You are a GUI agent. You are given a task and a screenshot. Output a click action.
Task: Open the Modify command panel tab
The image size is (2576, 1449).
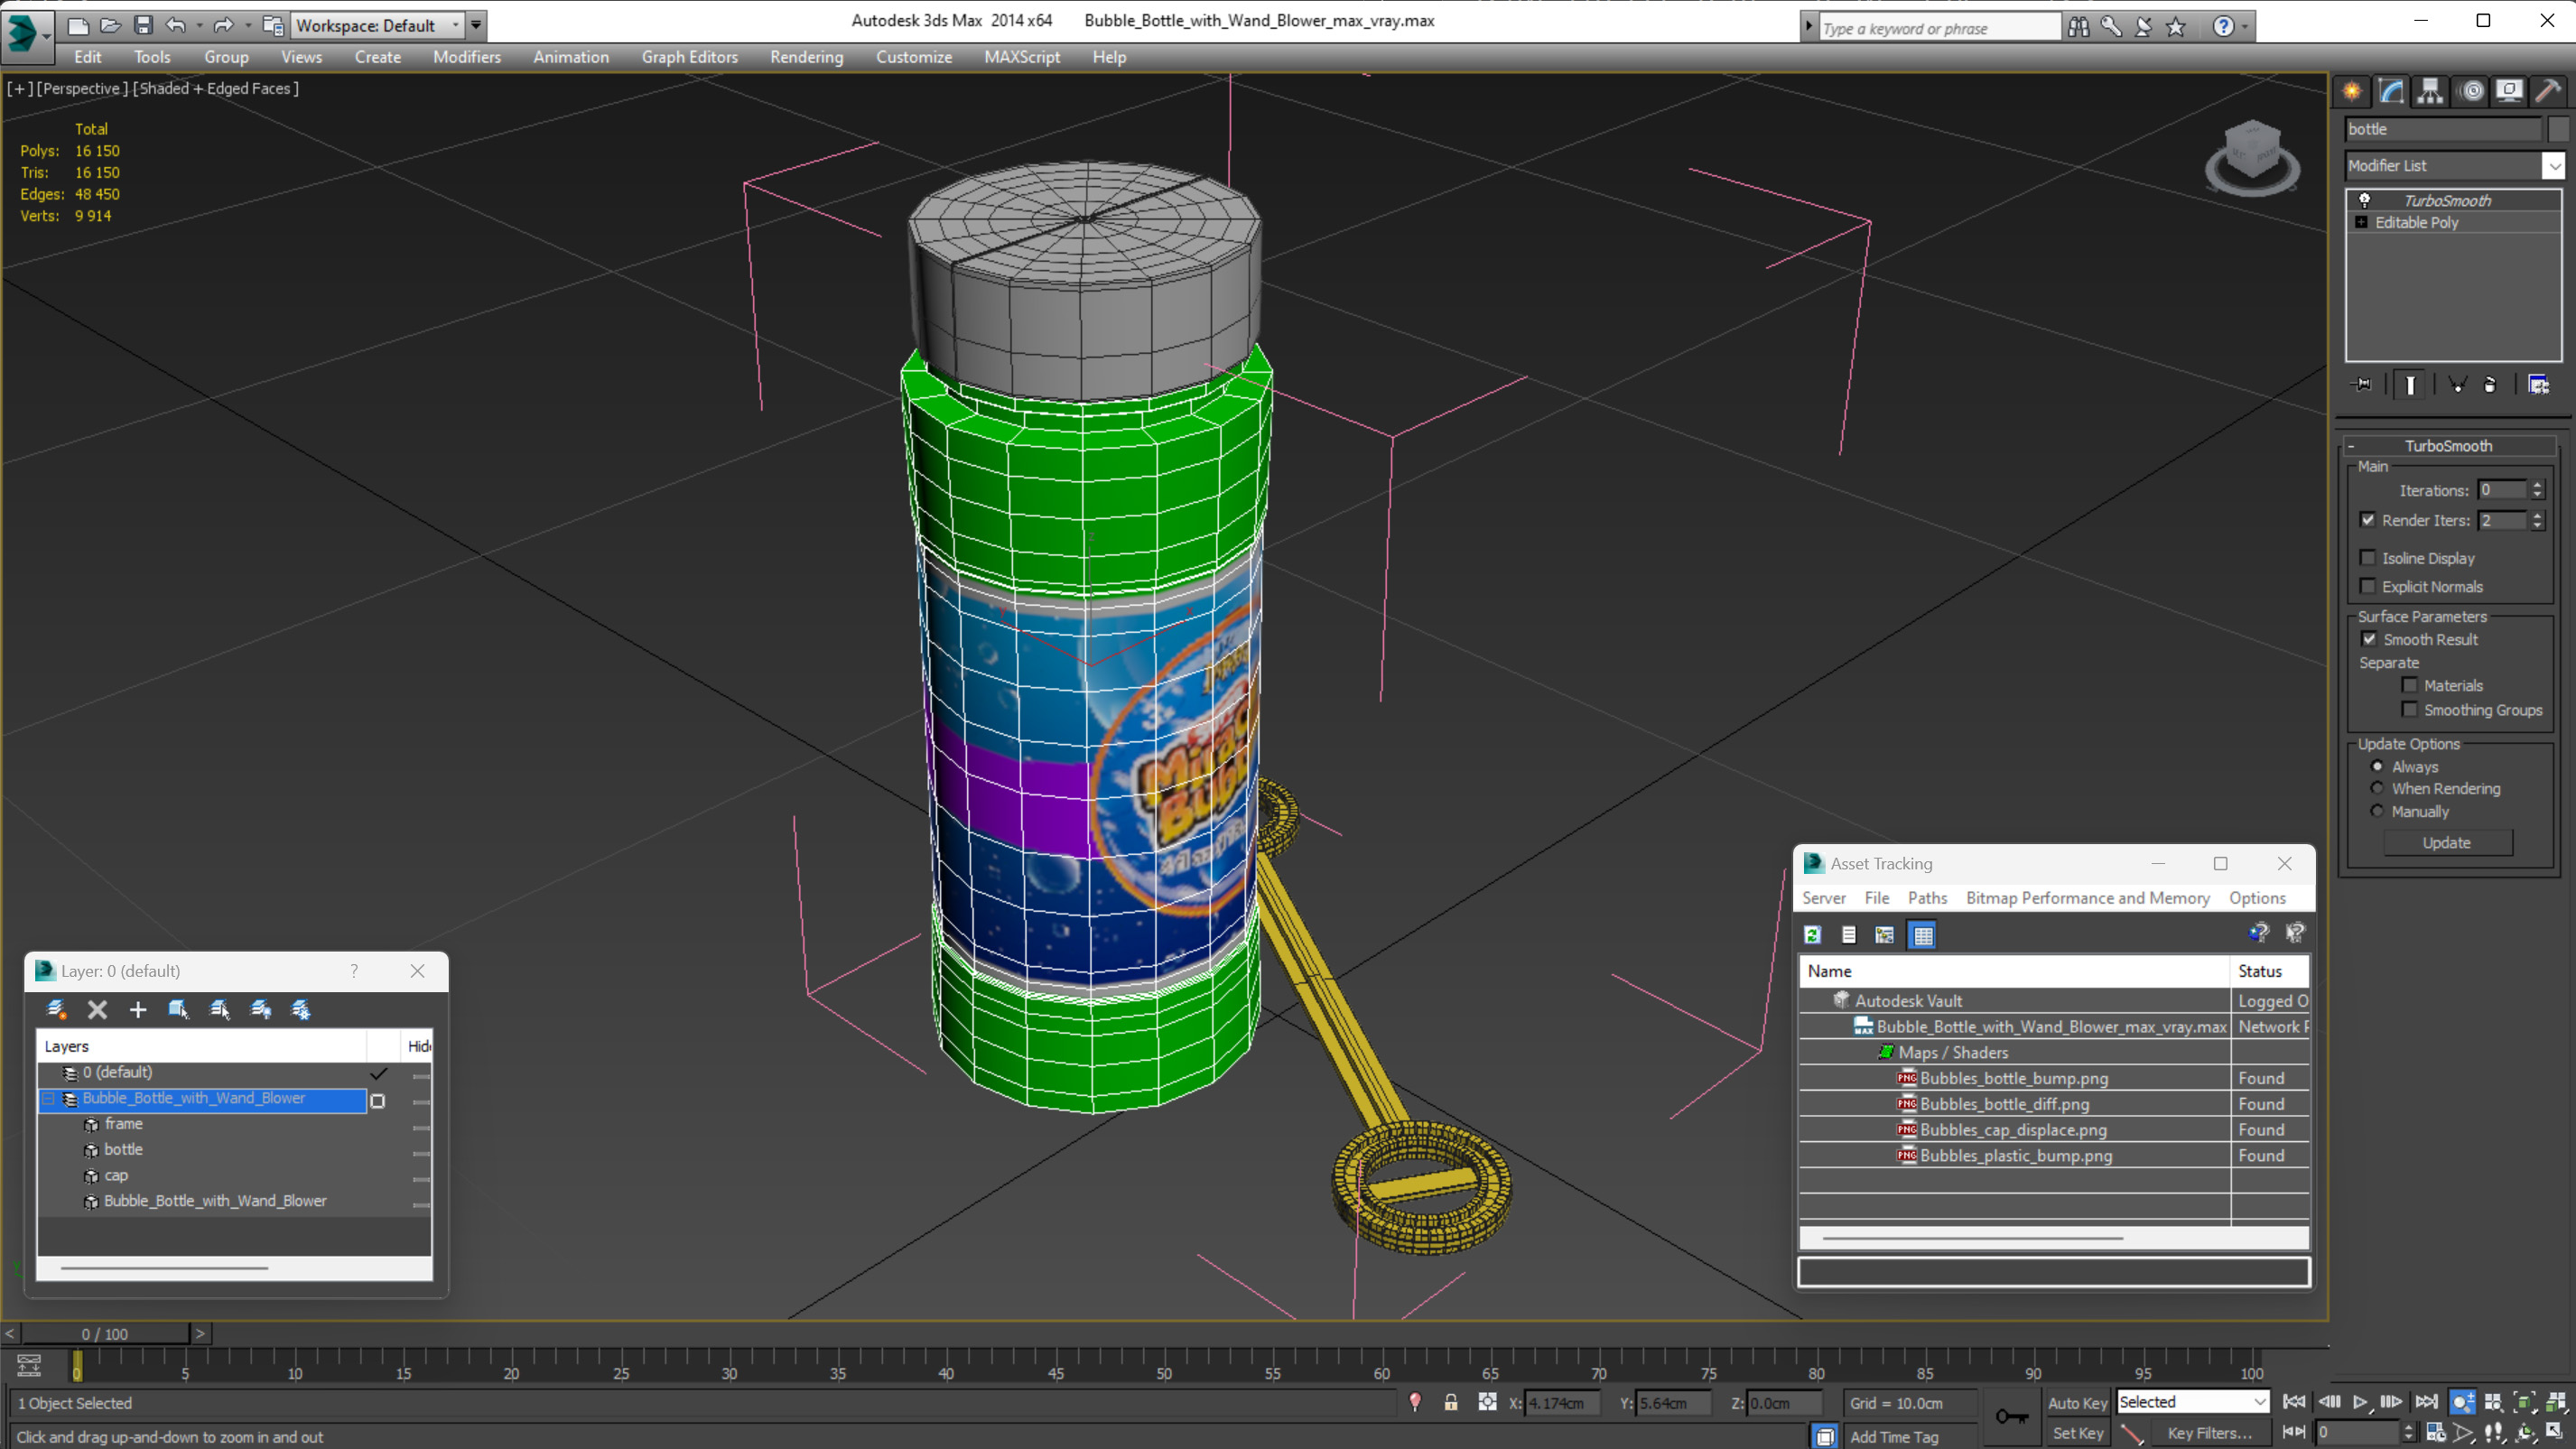tap(2391, 91)
